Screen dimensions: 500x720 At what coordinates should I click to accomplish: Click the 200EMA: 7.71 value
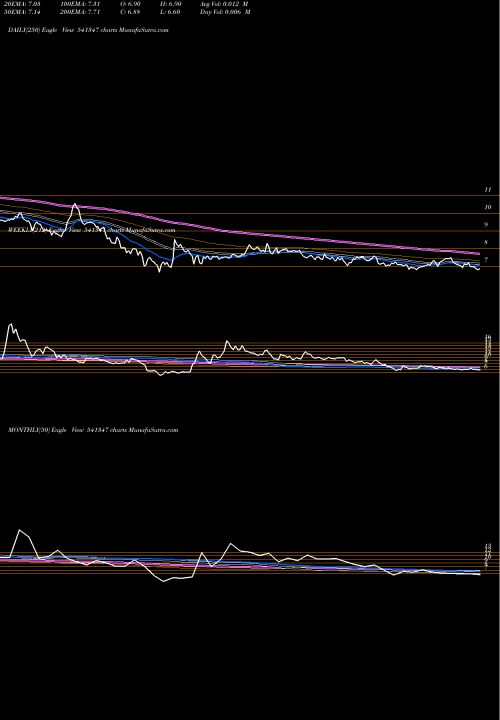point(80,12)
